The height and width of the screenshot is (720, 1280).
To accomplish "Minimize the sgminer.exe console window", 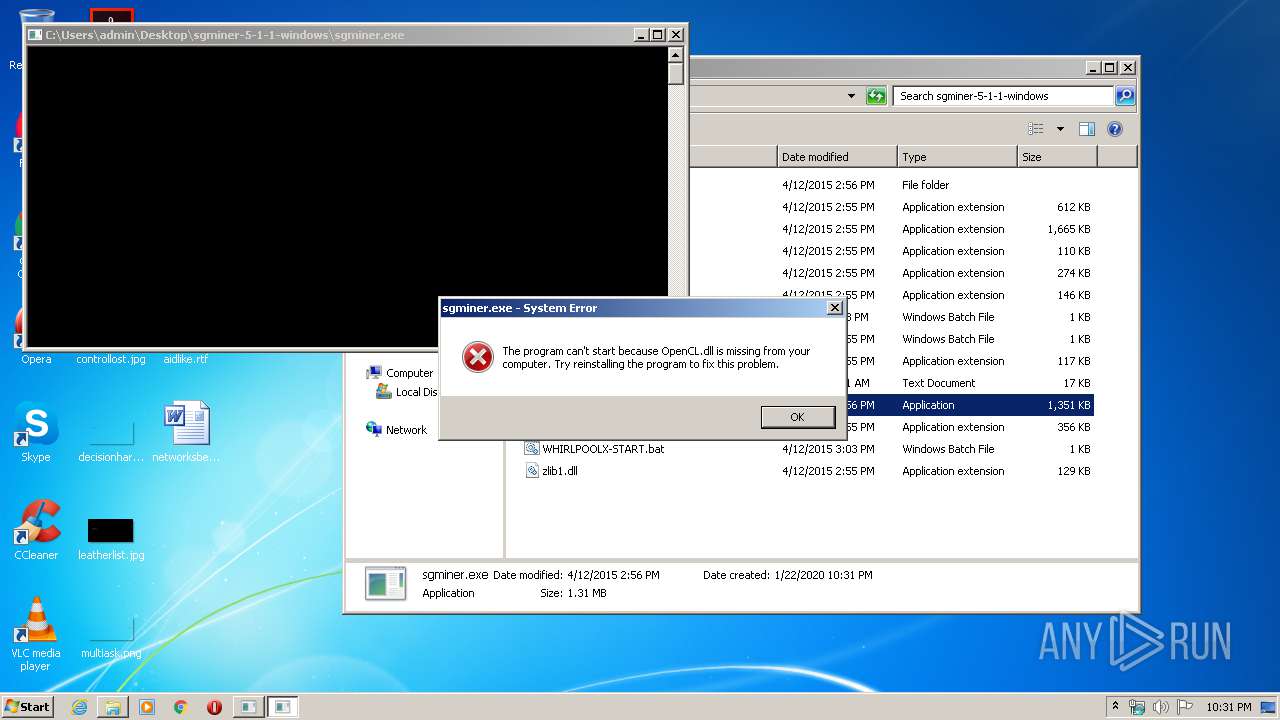I will [x=641, y=35].
